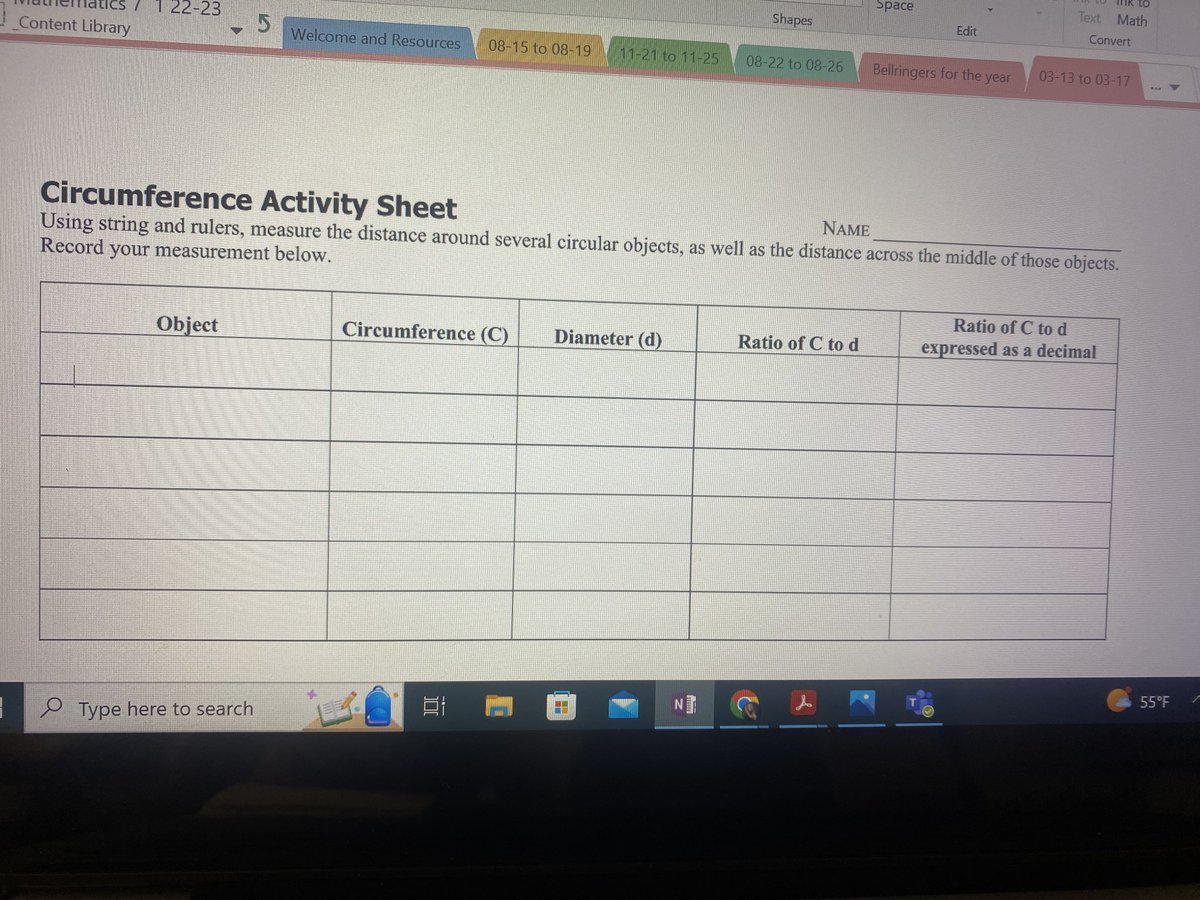Click Ink to Text button
Image resolution: width=1200 pixels, height=900 pixels.
point(1090,13)
